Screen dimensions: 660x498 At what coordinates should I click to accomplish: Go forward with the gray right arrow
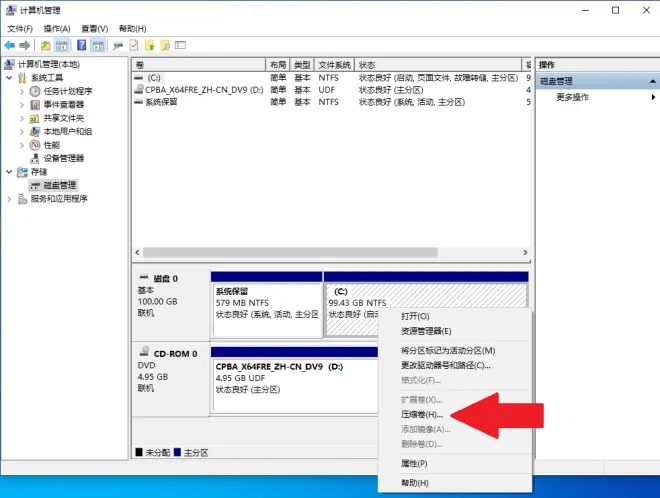[x=24, y=45]
